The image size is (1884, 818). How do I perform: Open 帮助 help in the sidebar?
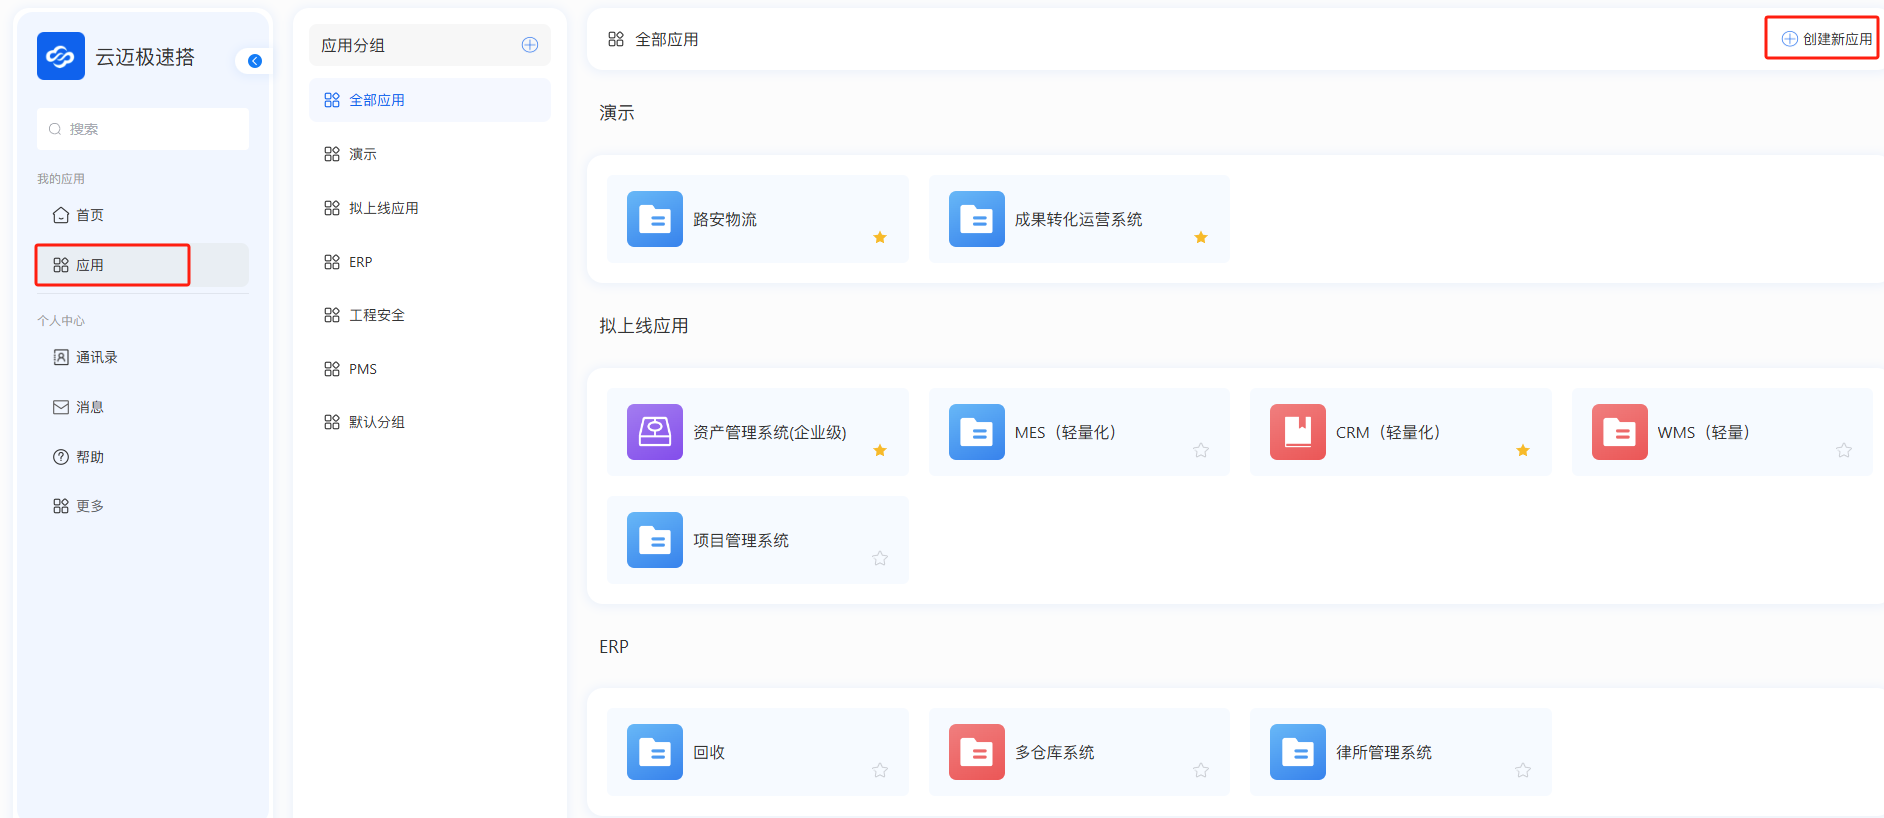coord(89,457)
